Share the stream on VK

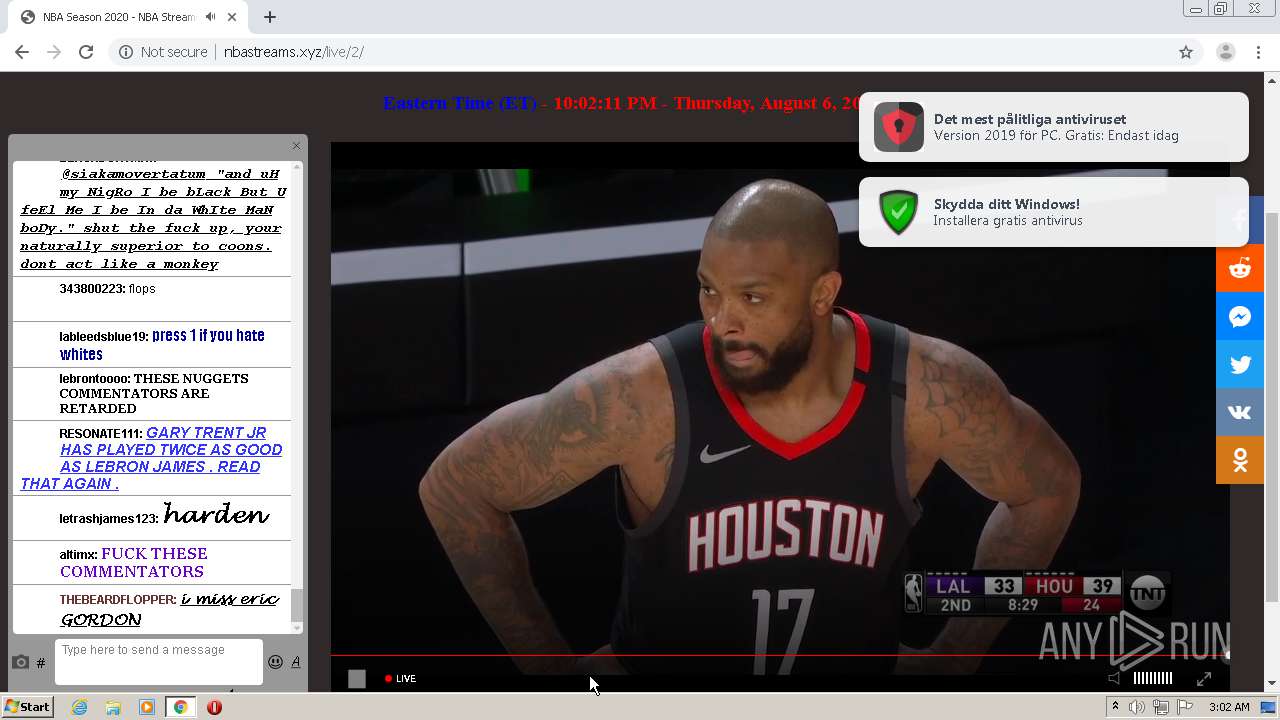tap(1240, 412)
